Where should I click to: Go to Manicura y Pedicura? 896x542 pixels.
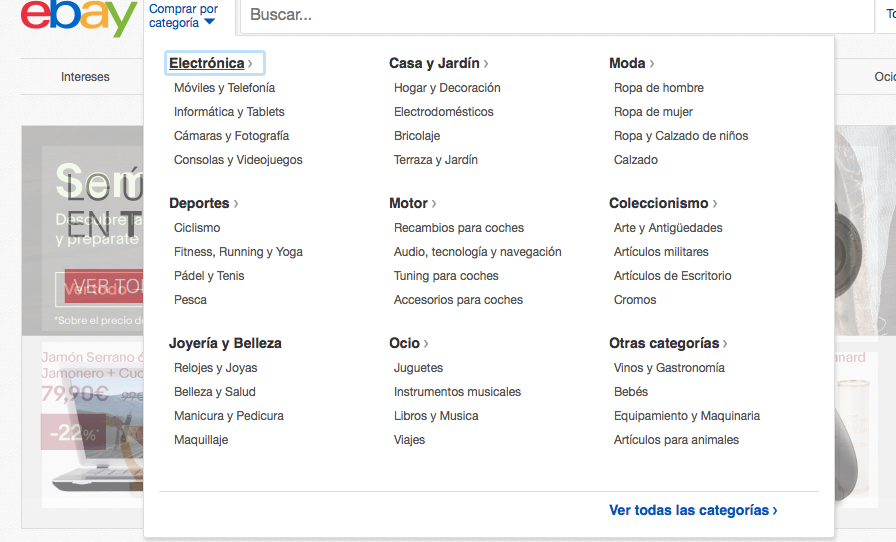(x=229, y=416)
